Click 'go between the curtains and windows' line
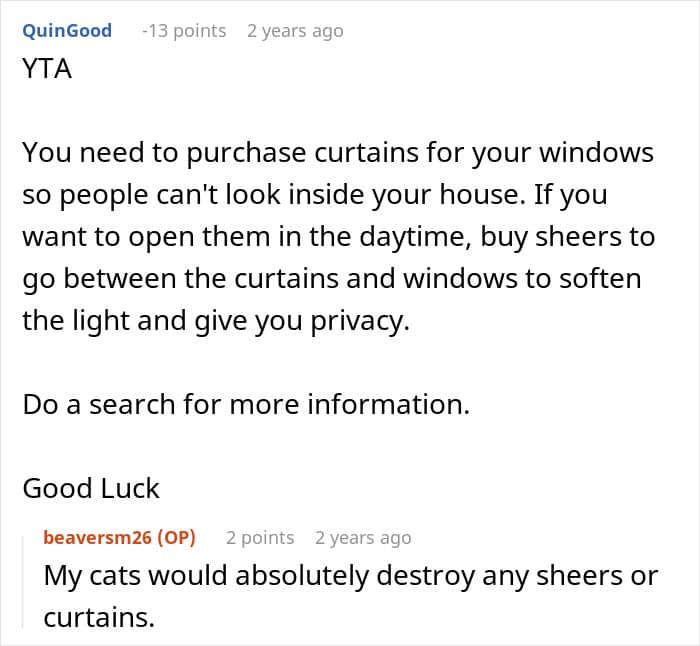 (x=332, y=279)
